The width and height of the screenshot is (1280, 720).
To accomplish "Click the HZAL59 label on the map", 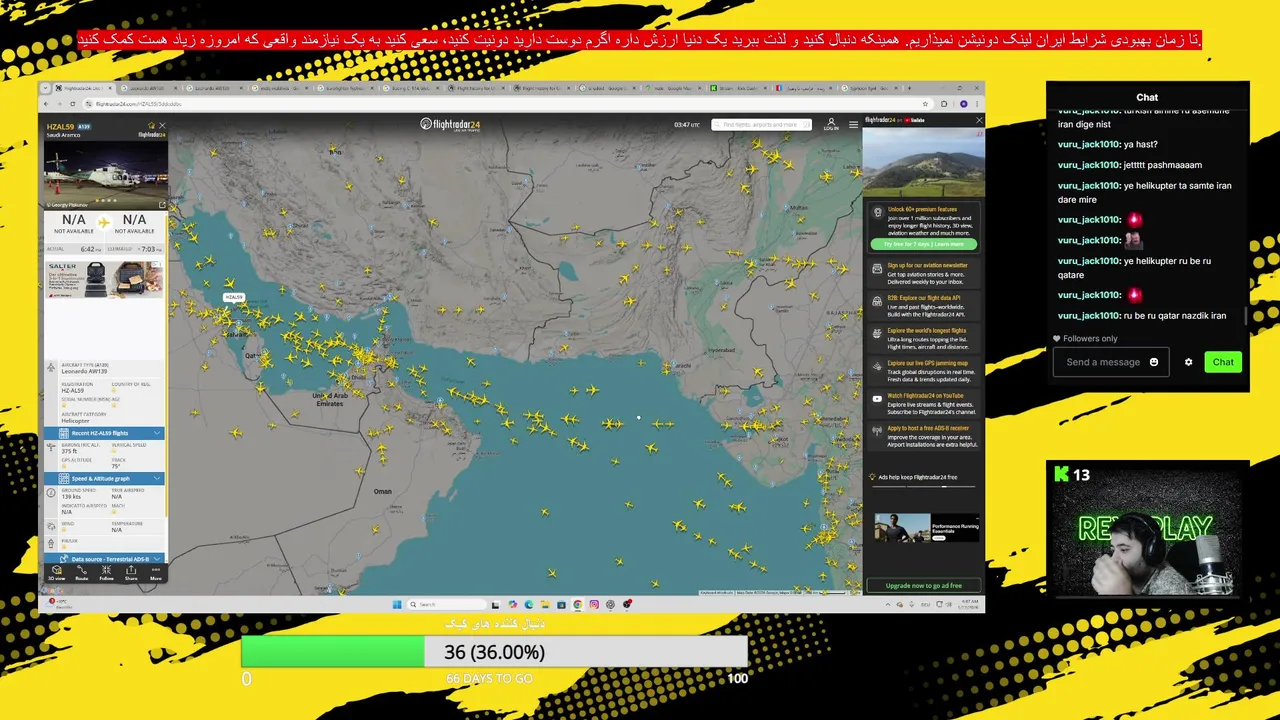I will pyautogui.click(x=234, y=297).
